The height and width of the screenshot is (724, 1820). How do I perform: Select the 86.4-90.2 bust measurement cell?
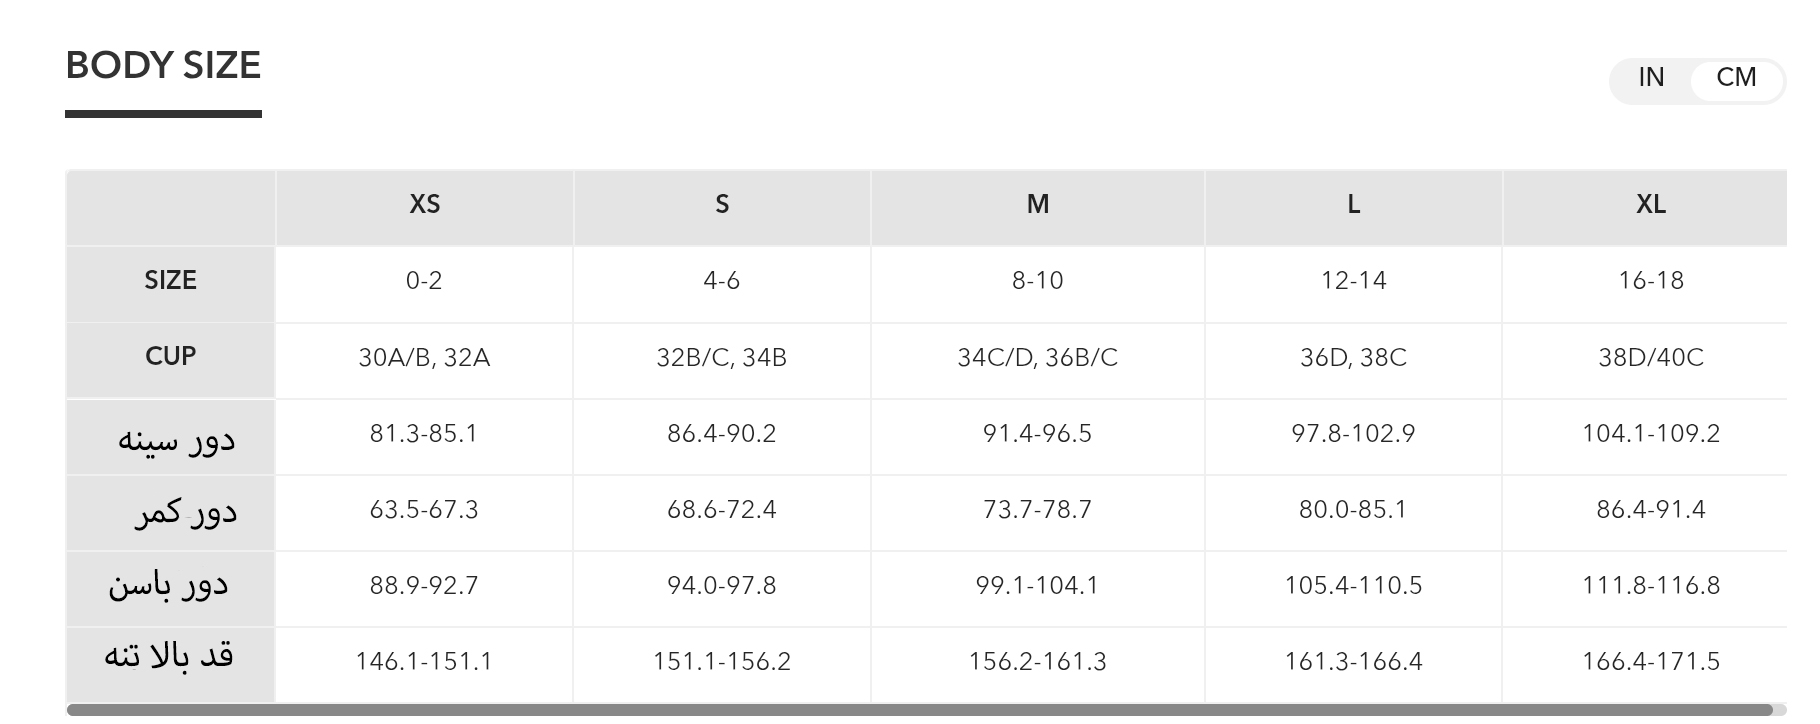tap(722, 434)
